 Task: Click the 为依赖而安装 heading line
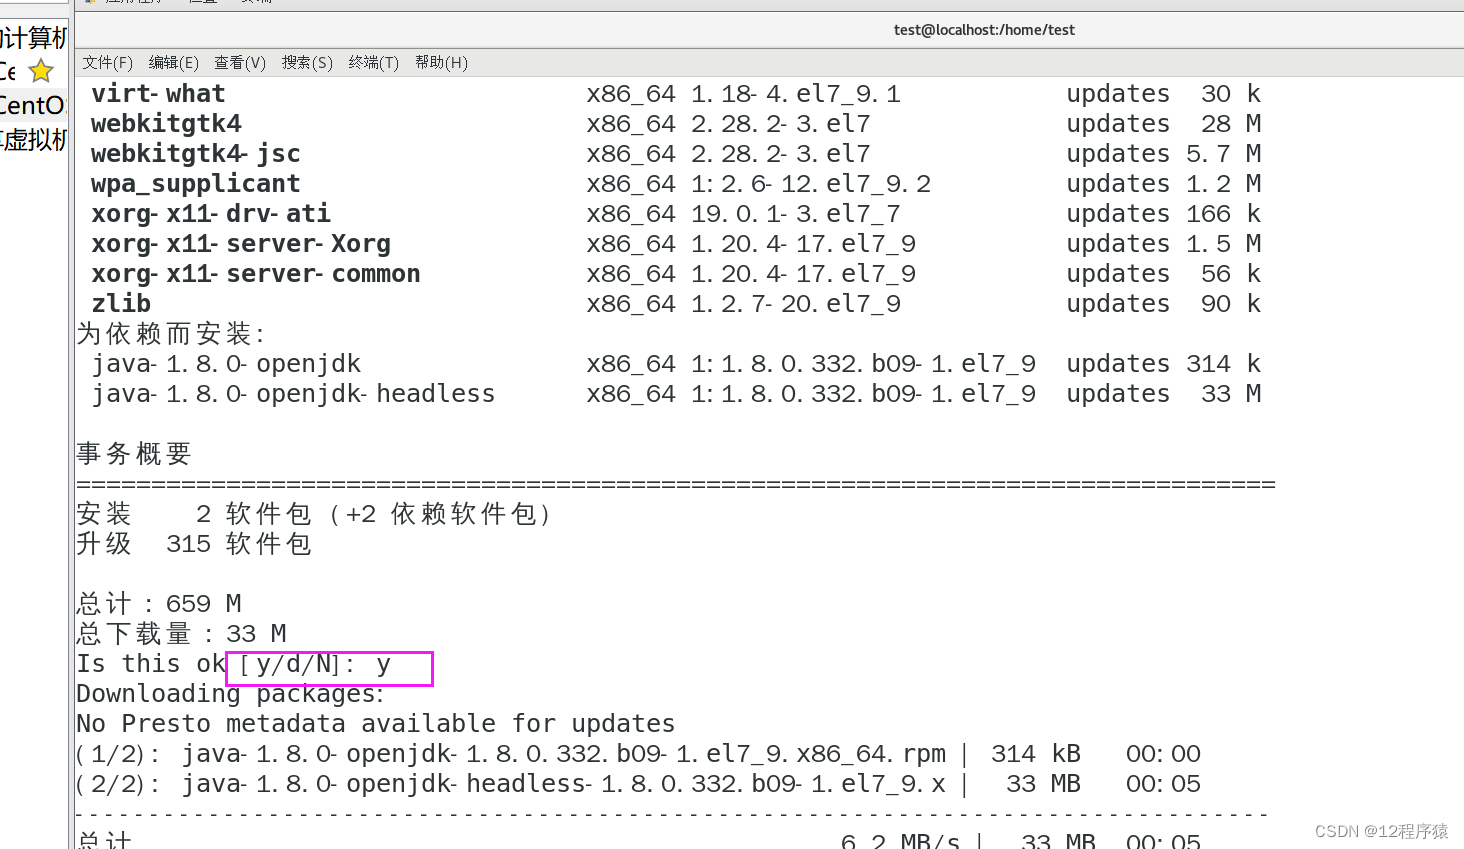(171, 334)
